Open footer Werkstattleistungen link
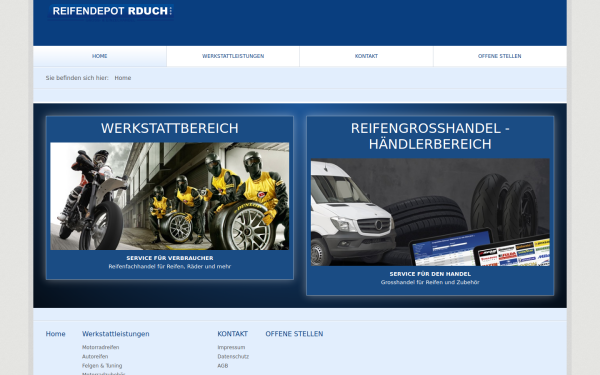 (x=116, y=334)
